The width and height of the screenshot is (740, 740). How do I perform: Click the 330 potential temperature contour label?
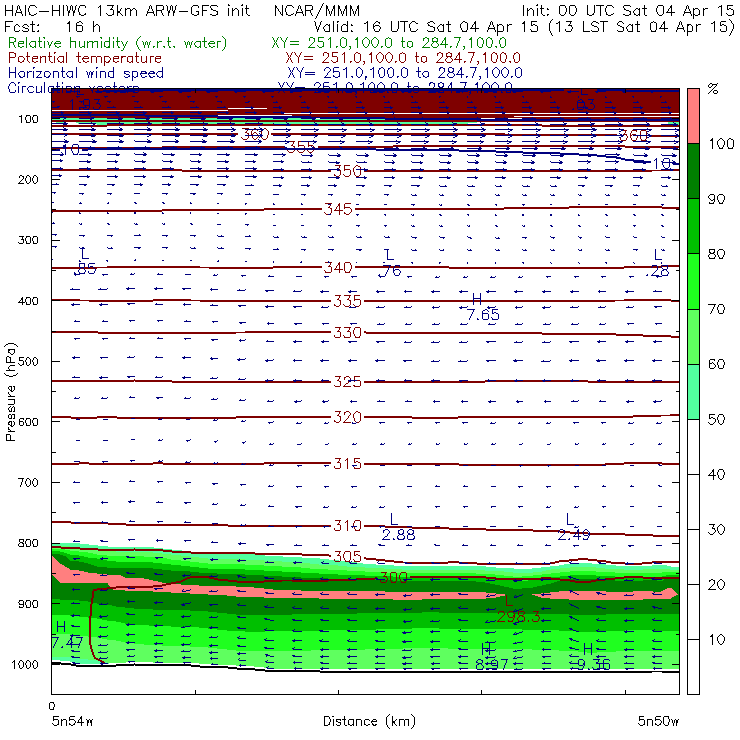pyautogui.click(x=348, y=333)
